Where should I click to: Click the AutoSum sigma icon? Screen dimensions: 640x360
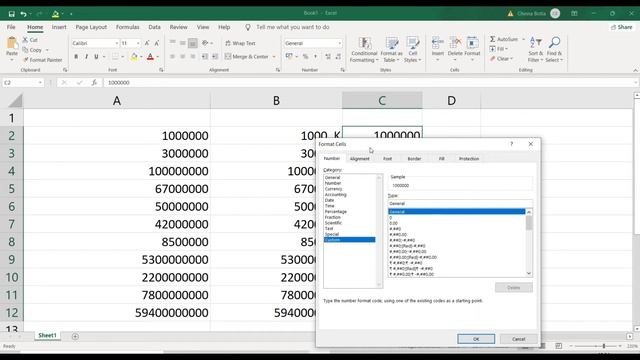coord(493,39)
